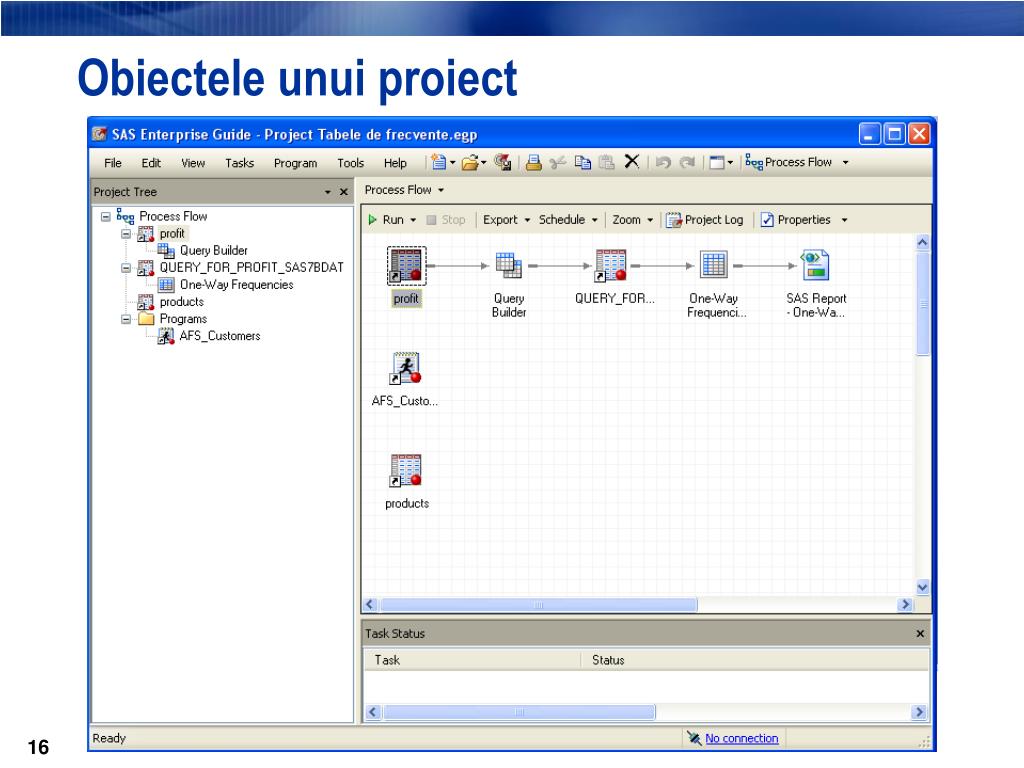Open the Tools menu
This screenshot has height=768, width=1024.
tap(351, 163)
